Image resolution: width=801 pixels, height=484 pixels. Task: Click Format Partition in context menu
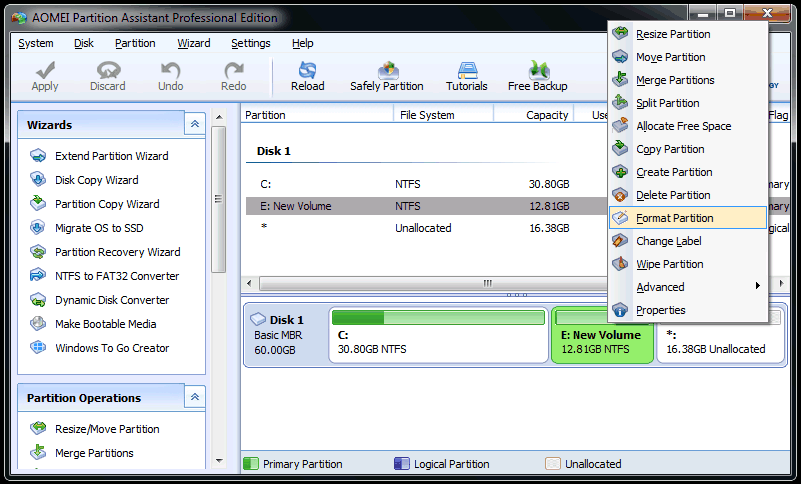click(x=688, y=218)
